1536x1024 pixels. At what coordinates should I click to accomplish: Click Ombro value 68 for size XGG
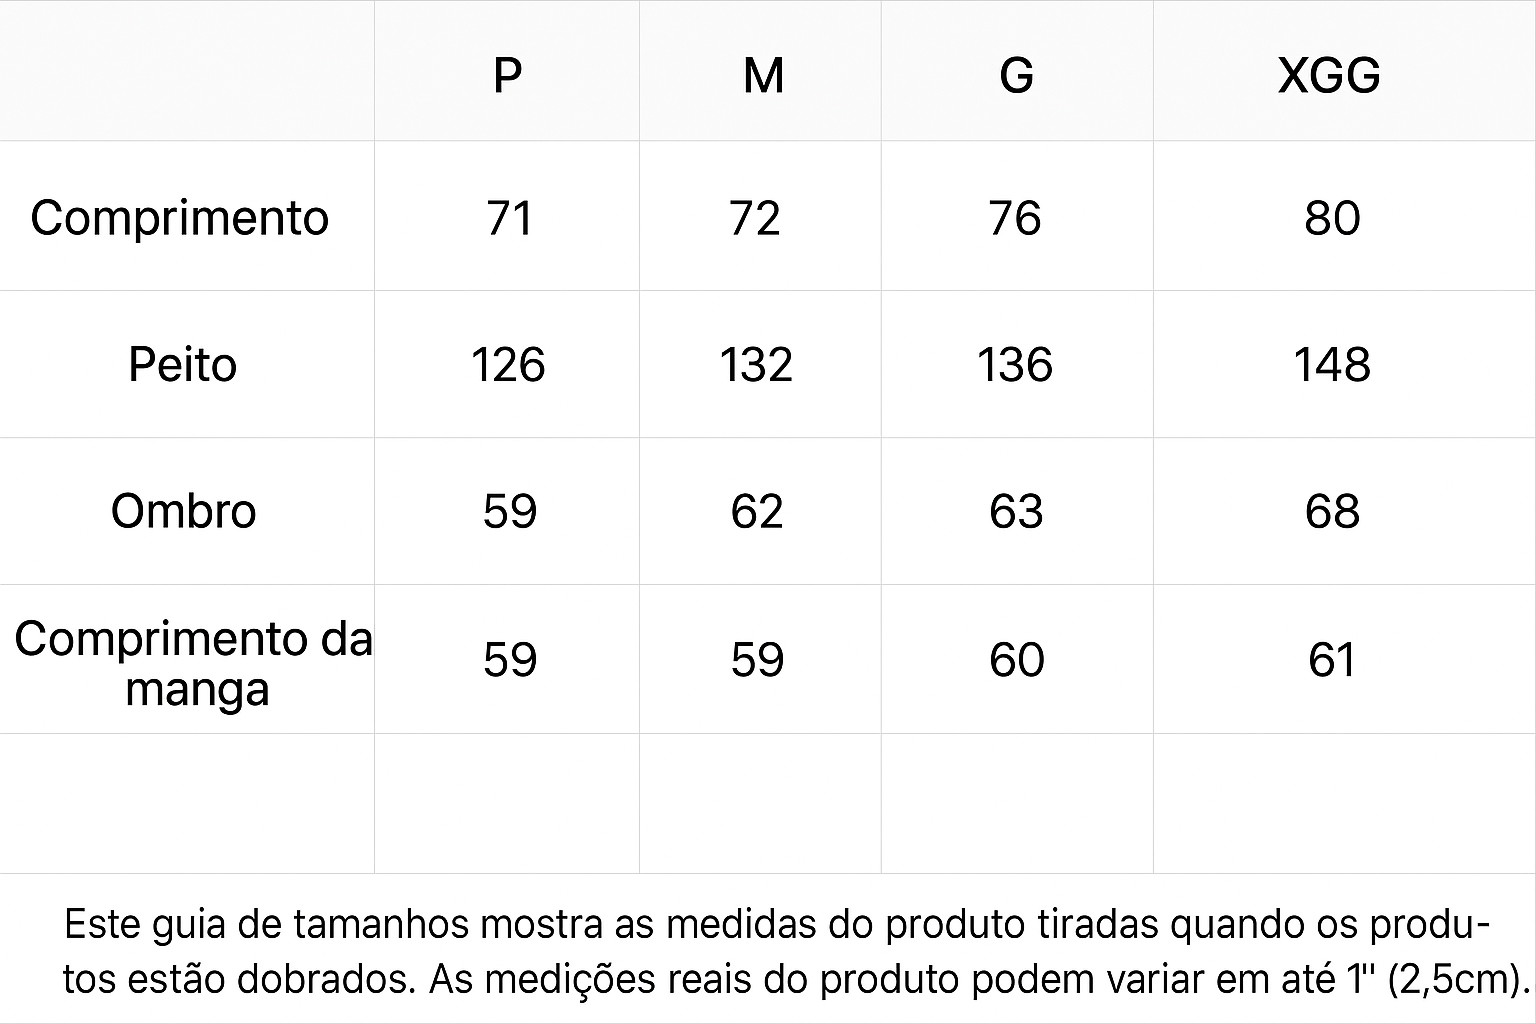point(1332,511)
